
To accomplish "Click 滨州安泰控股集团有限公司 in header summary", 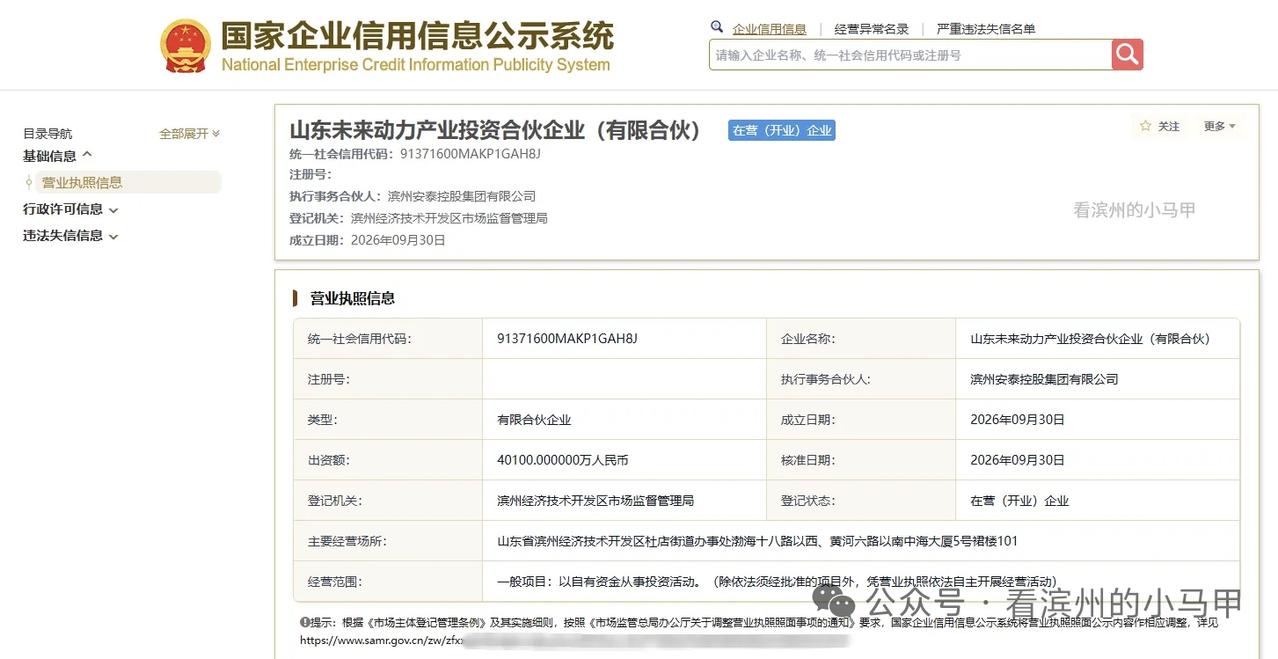I will (x=461, y=196).
